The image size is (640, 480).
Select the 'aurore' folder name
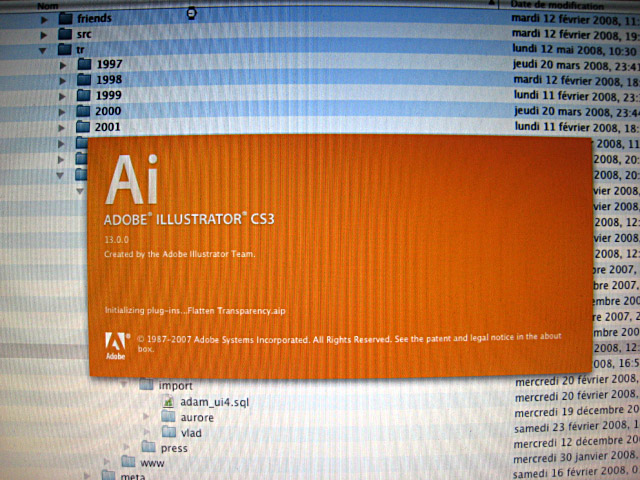197,417
